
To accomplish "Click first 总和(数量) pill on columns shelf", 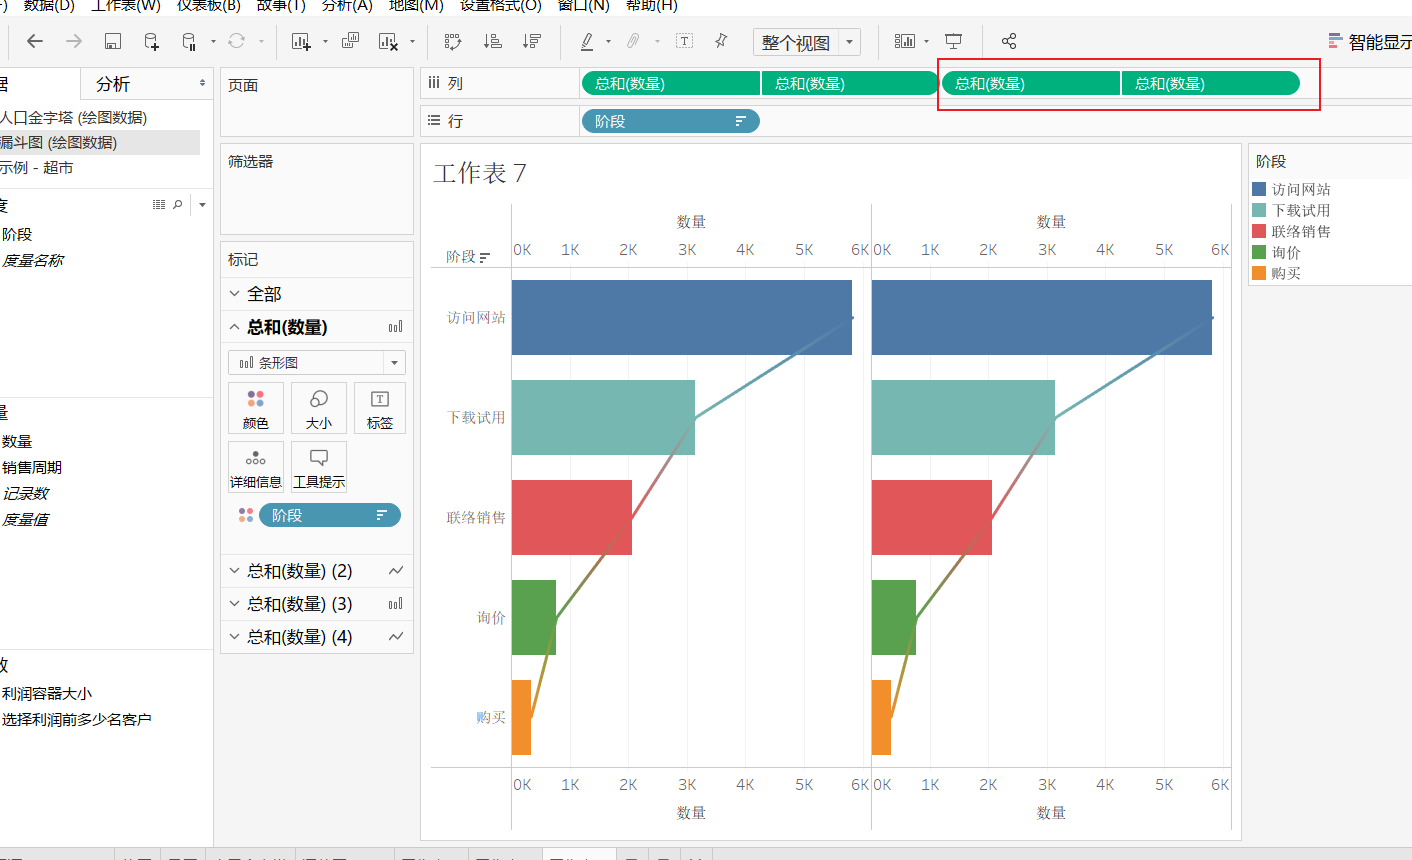I will coord(670,84).
